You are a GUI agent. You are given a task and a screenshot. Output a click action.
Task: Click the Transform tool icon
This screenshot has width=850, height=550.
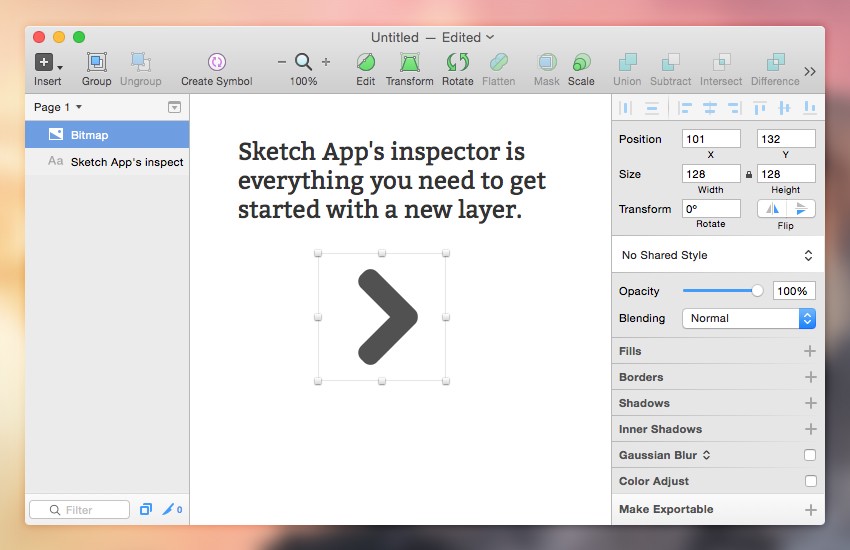tap(409, 63)
